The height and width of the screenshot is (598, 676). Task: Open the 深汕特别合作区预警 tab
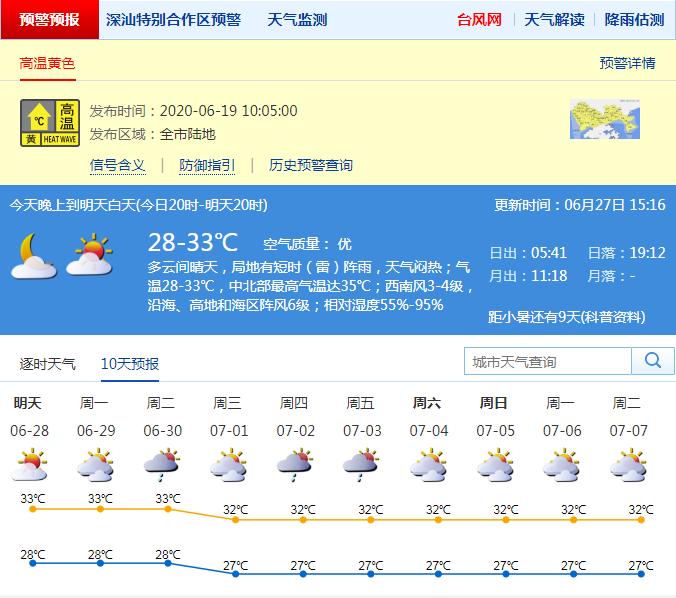173,19
